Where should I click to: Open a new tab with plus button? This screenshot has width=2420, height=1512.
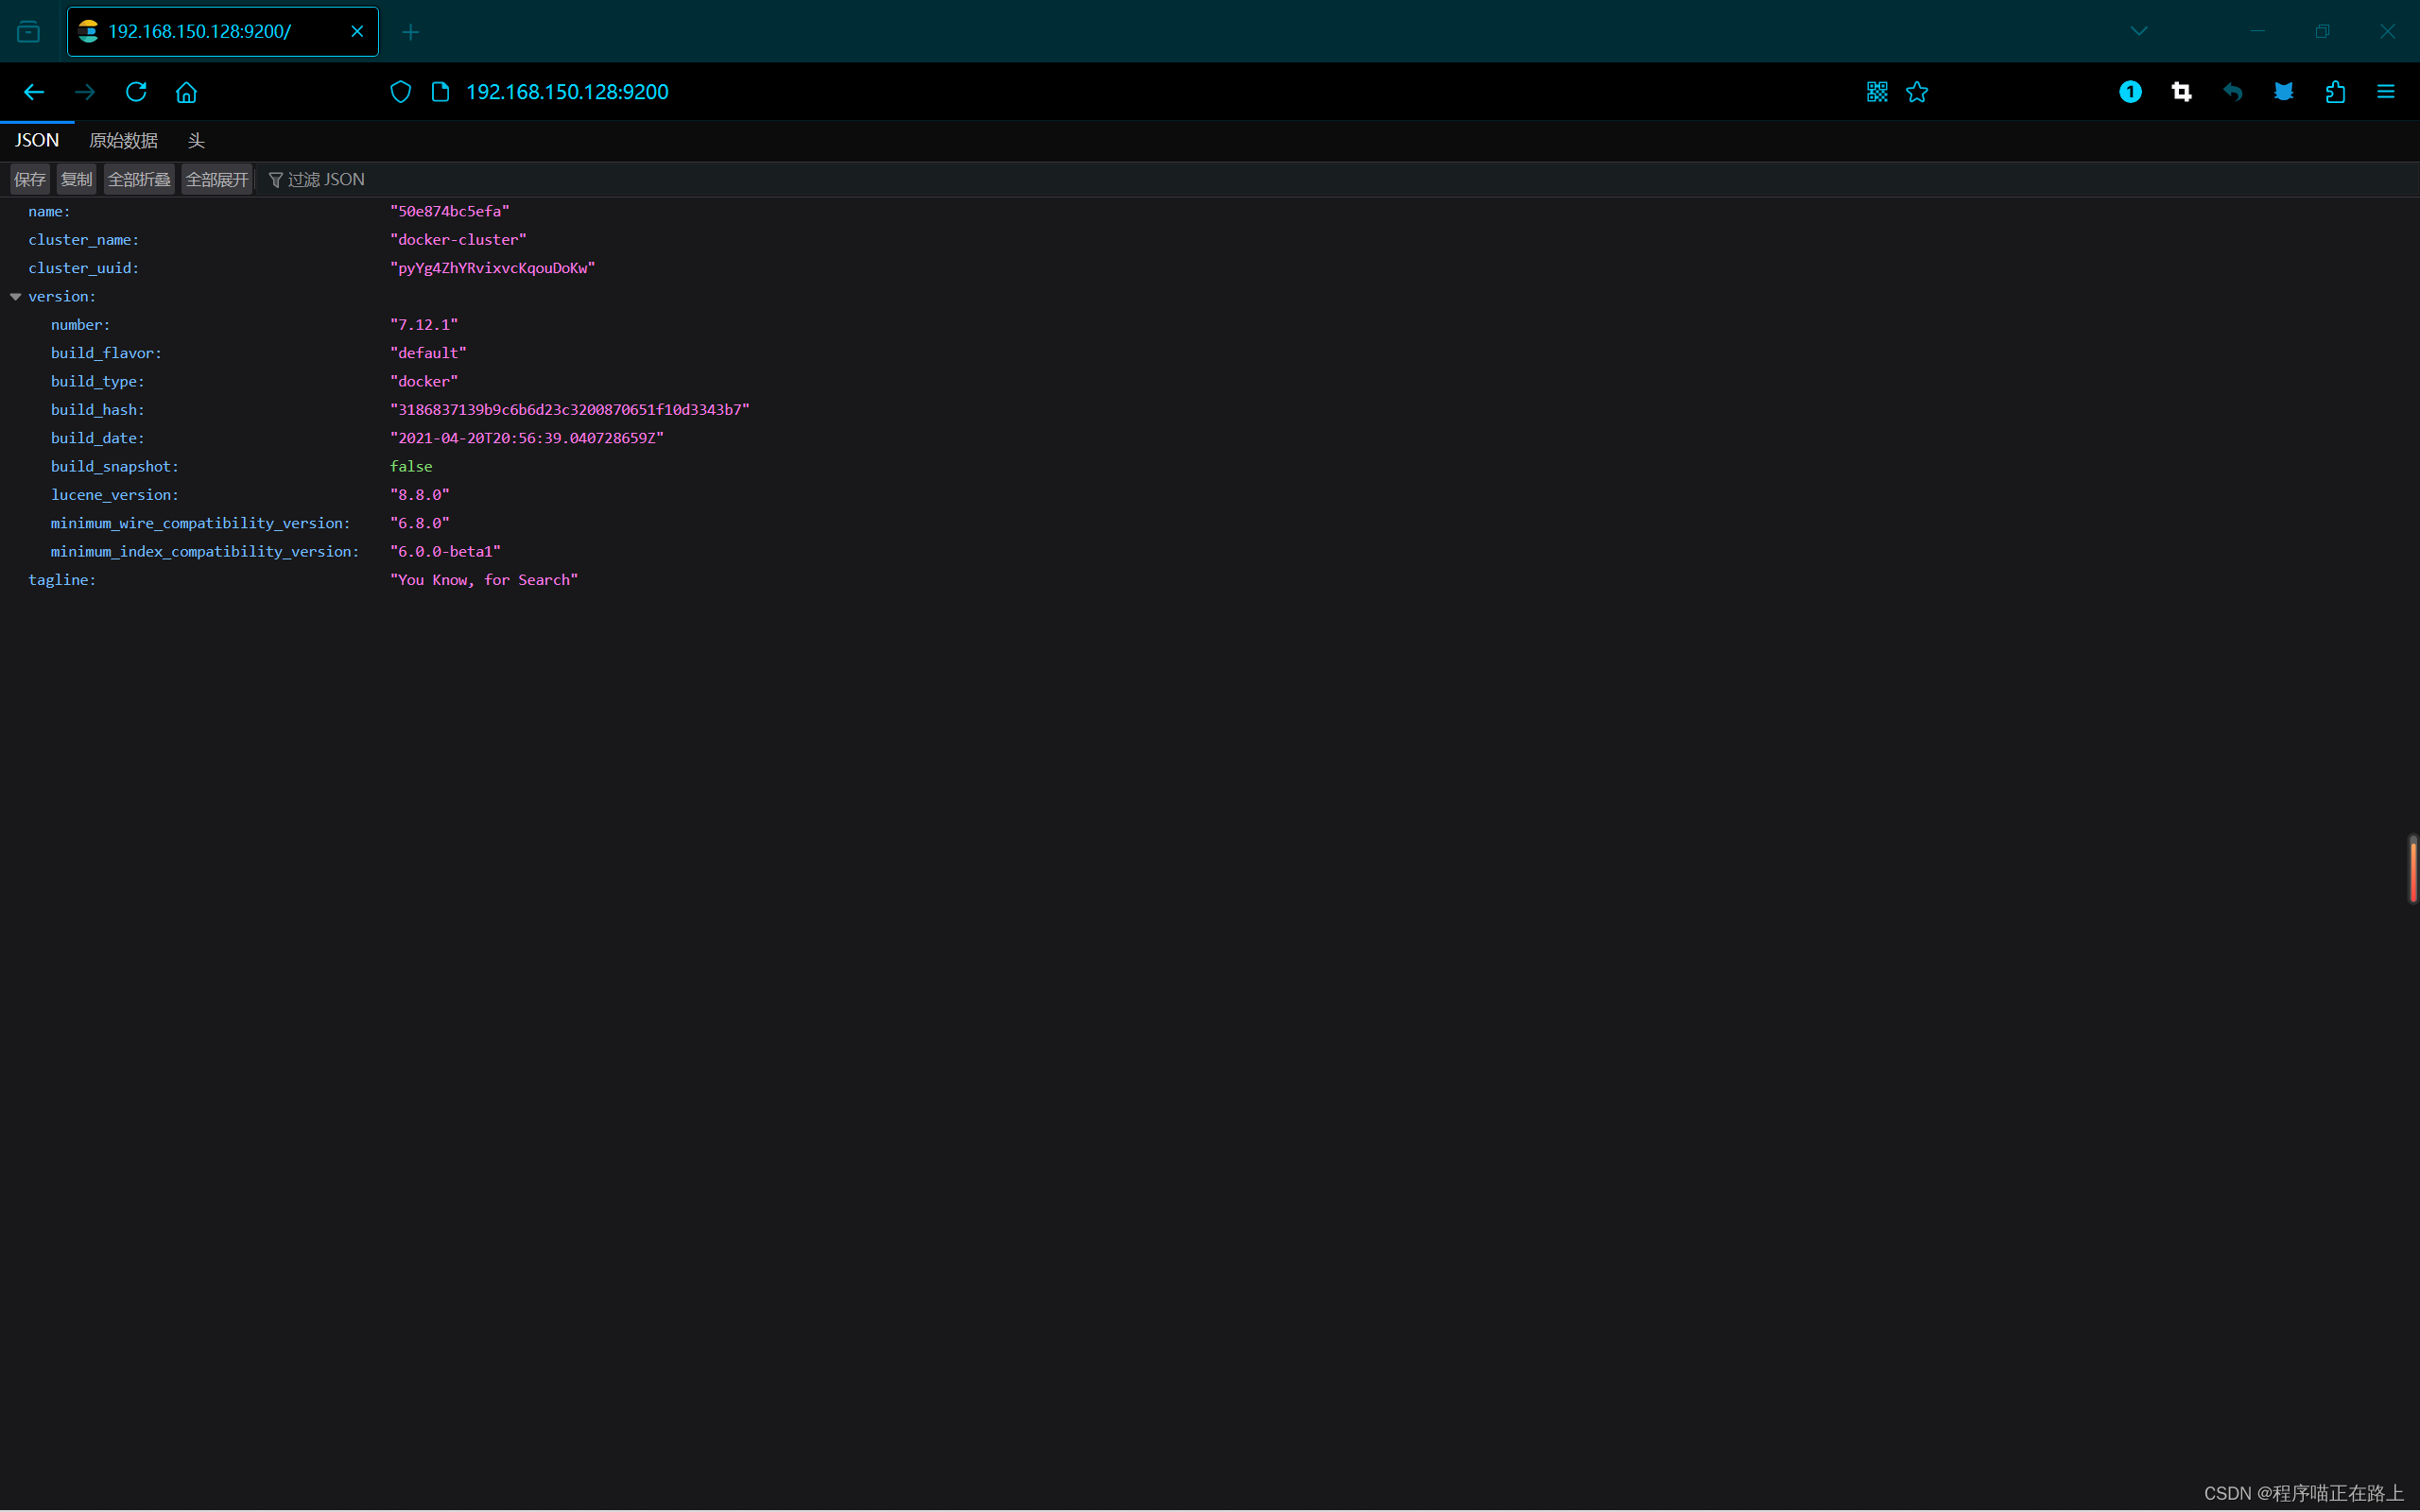coord(410,32)
